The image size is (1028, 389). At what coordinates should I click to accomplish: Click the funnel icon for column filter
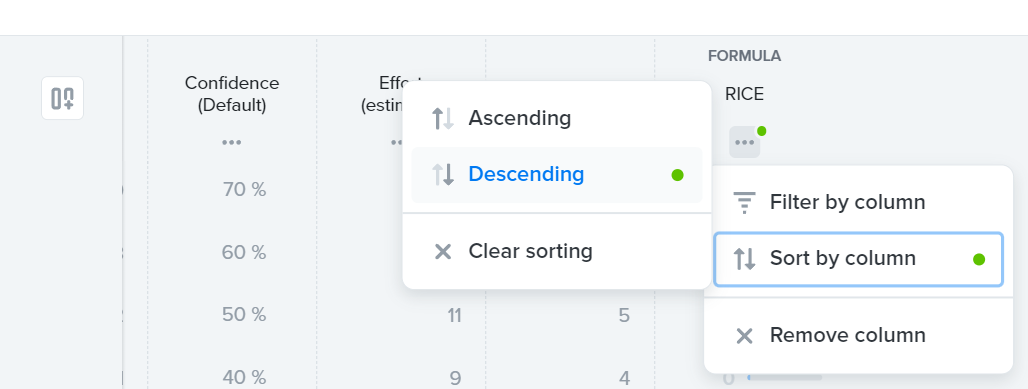point(744,203)
